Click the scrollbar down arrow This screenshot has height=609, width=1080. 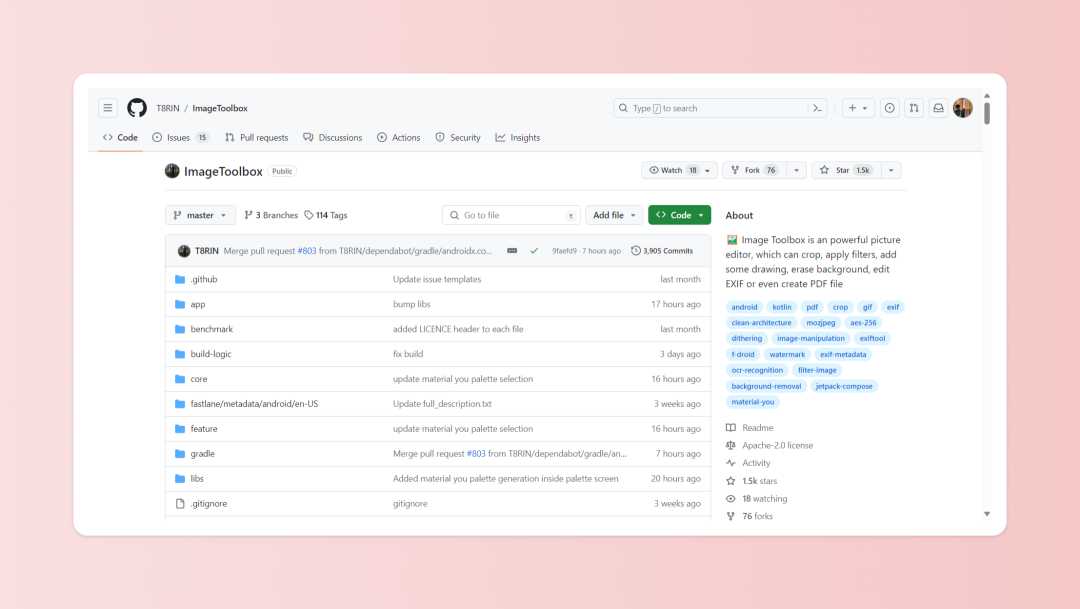(987, 514)
